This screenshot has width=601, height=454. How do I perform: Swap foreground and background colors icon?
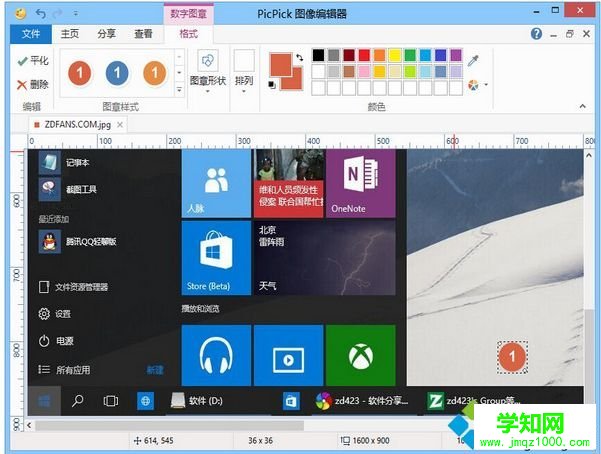click(299, 58)
